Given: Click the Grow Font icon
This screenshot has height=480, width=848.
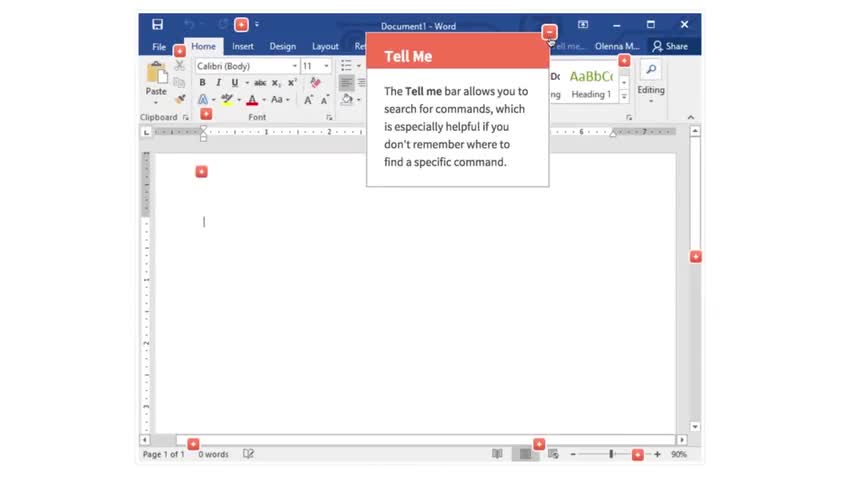Looking at the screenshot, I should [x=308, y=99].
